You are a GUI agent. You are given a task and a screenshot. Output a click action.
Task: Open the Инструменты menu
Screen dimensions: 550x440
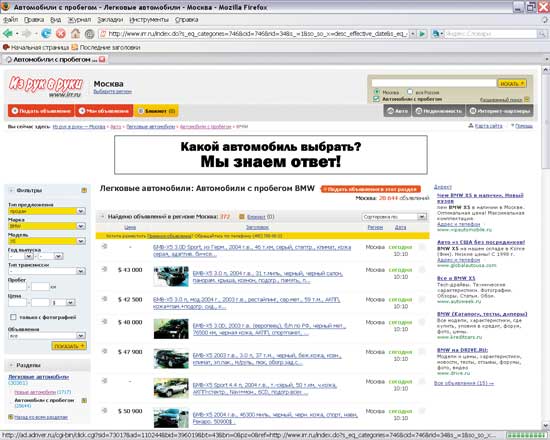(x=149, y=20)
